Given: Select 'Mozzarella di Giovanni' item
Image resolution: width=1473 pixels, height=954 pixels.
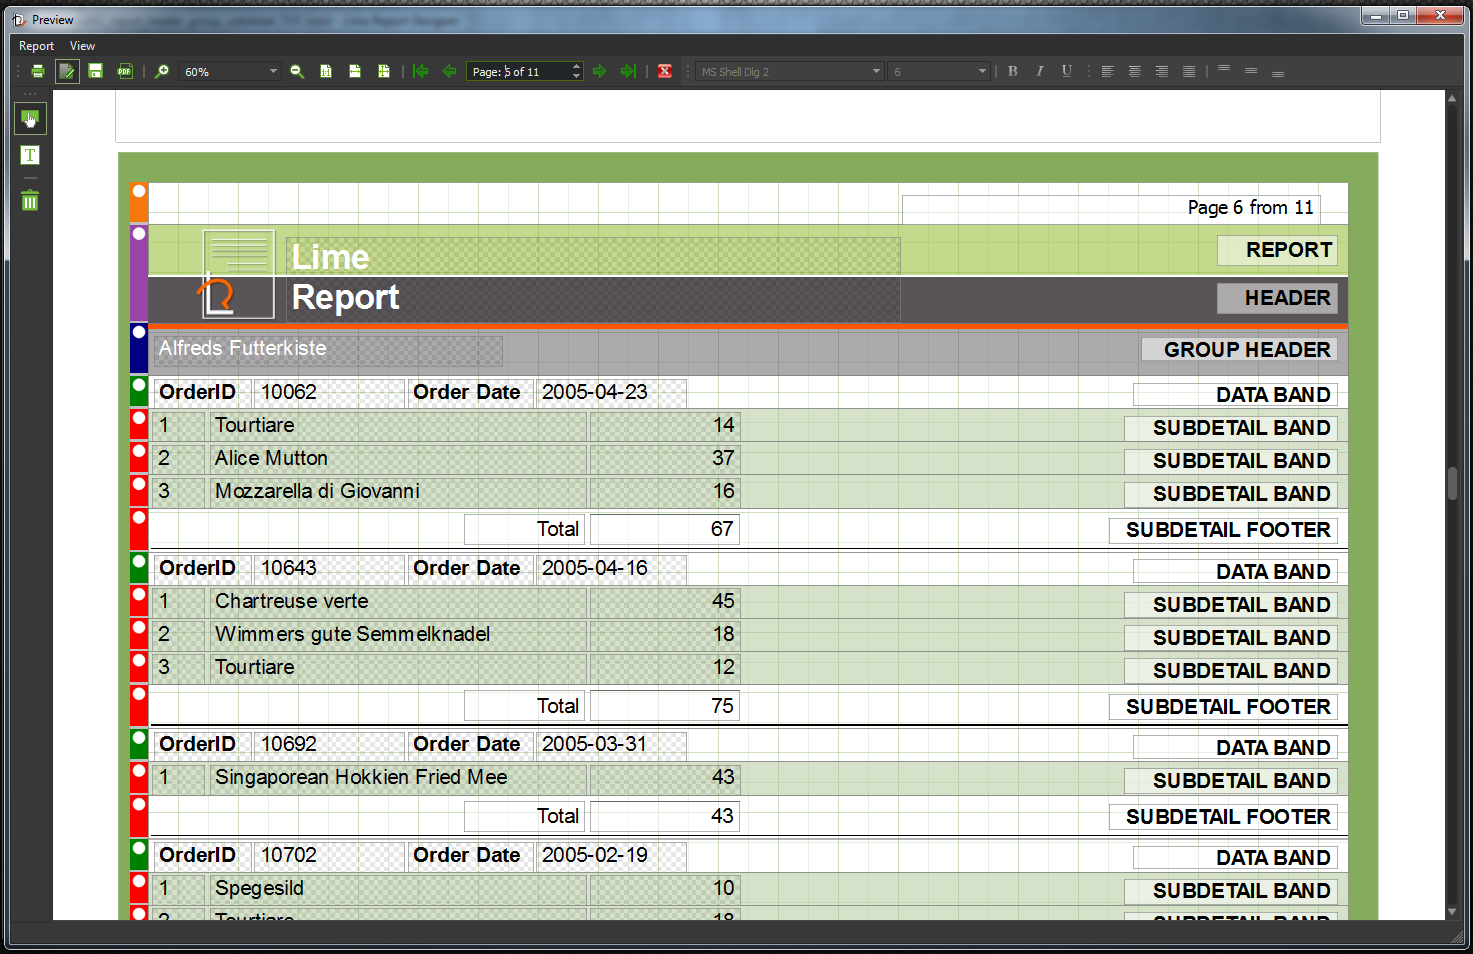Looking at the screenshot, I should coord(317,491).
